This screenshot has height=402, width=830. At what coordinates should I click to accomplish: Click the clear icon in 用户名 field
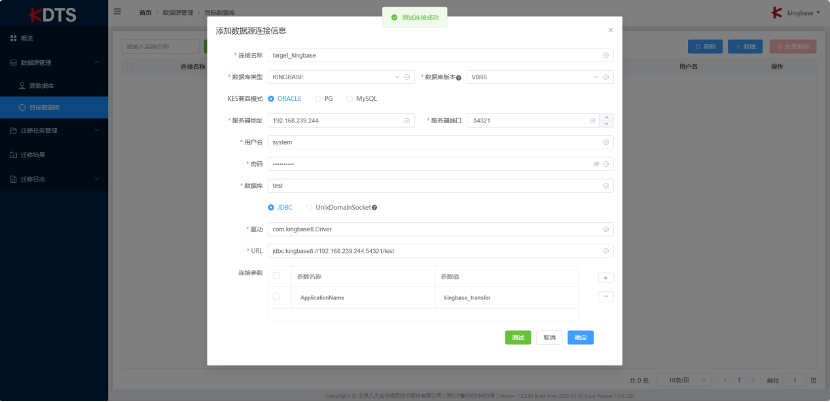606,142
